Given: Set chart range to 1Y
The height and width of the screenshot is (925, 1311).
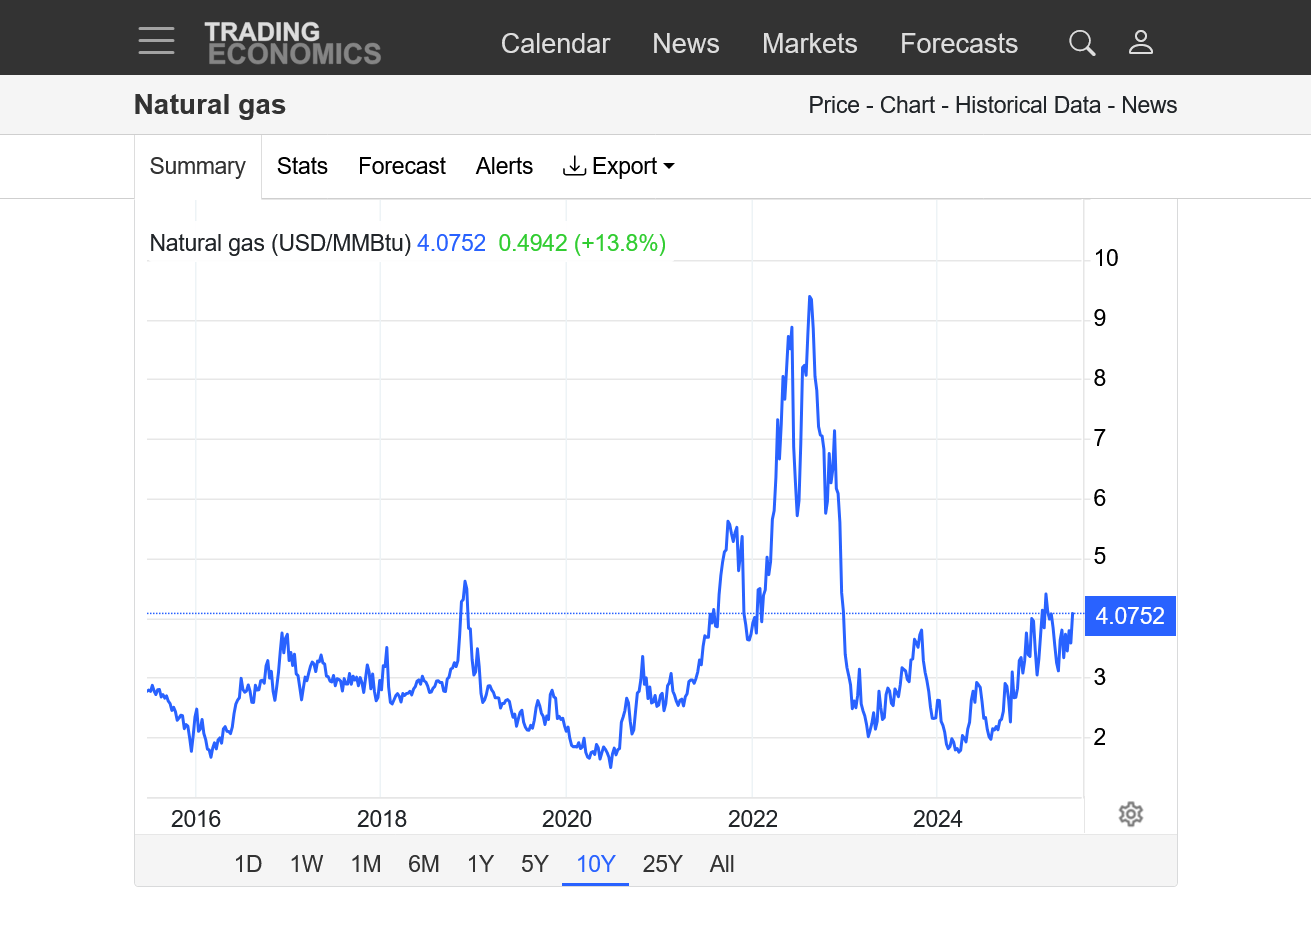Looking at the screenshot, I should (x=481, y=864).
